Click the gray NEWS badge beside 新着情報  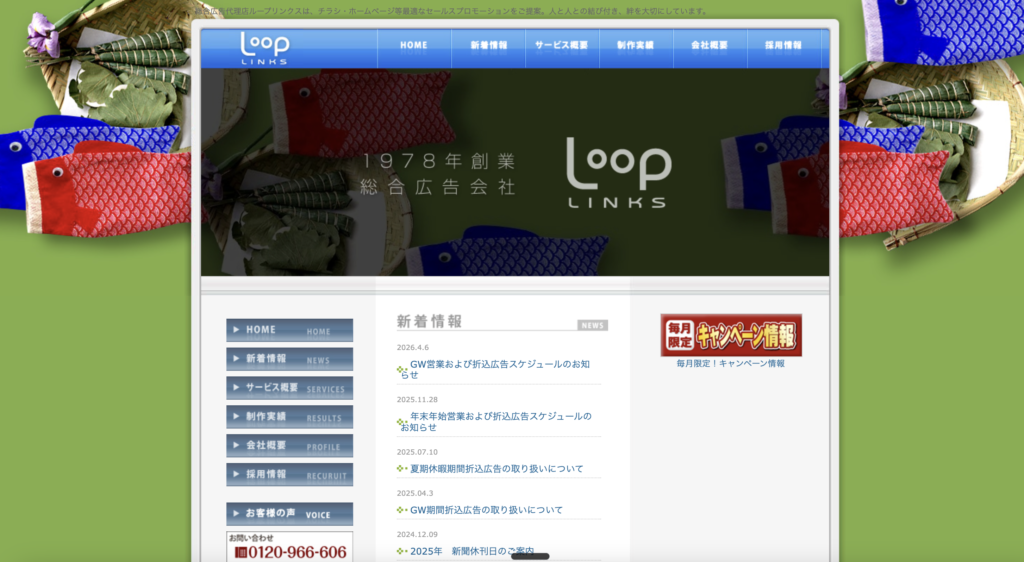[592, 325]
